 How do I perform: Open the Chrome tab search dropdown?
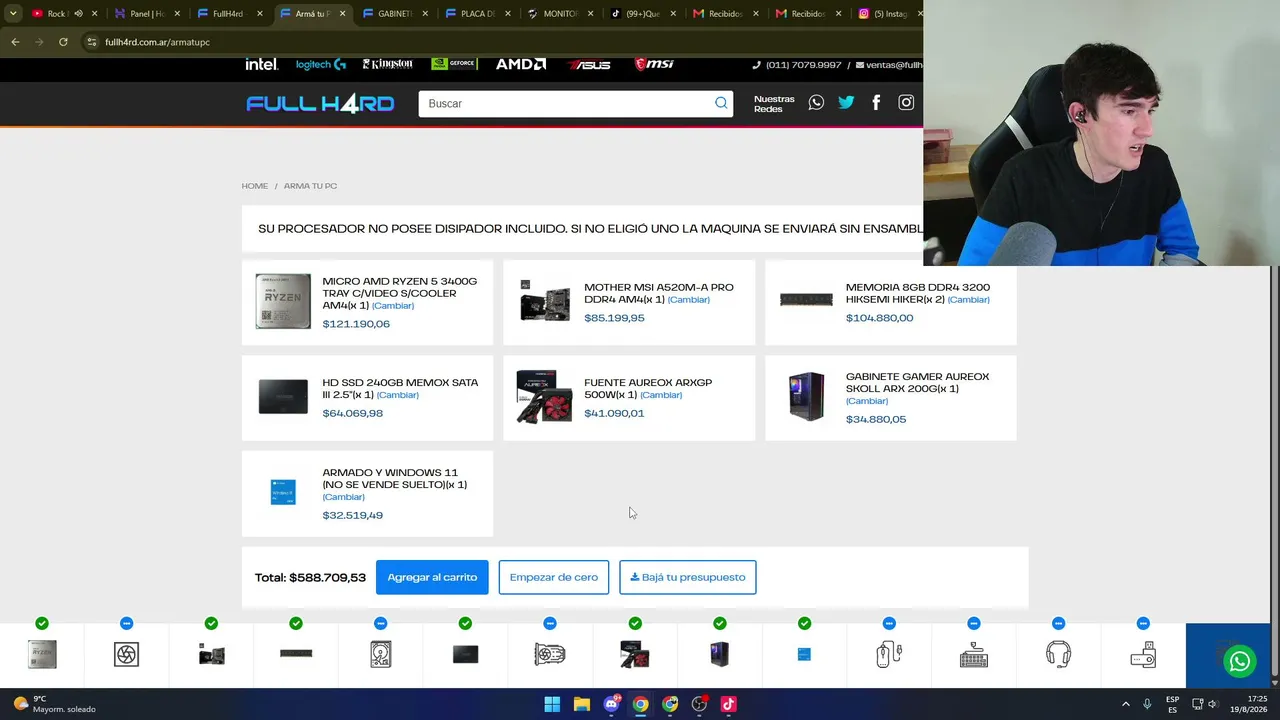13,14
